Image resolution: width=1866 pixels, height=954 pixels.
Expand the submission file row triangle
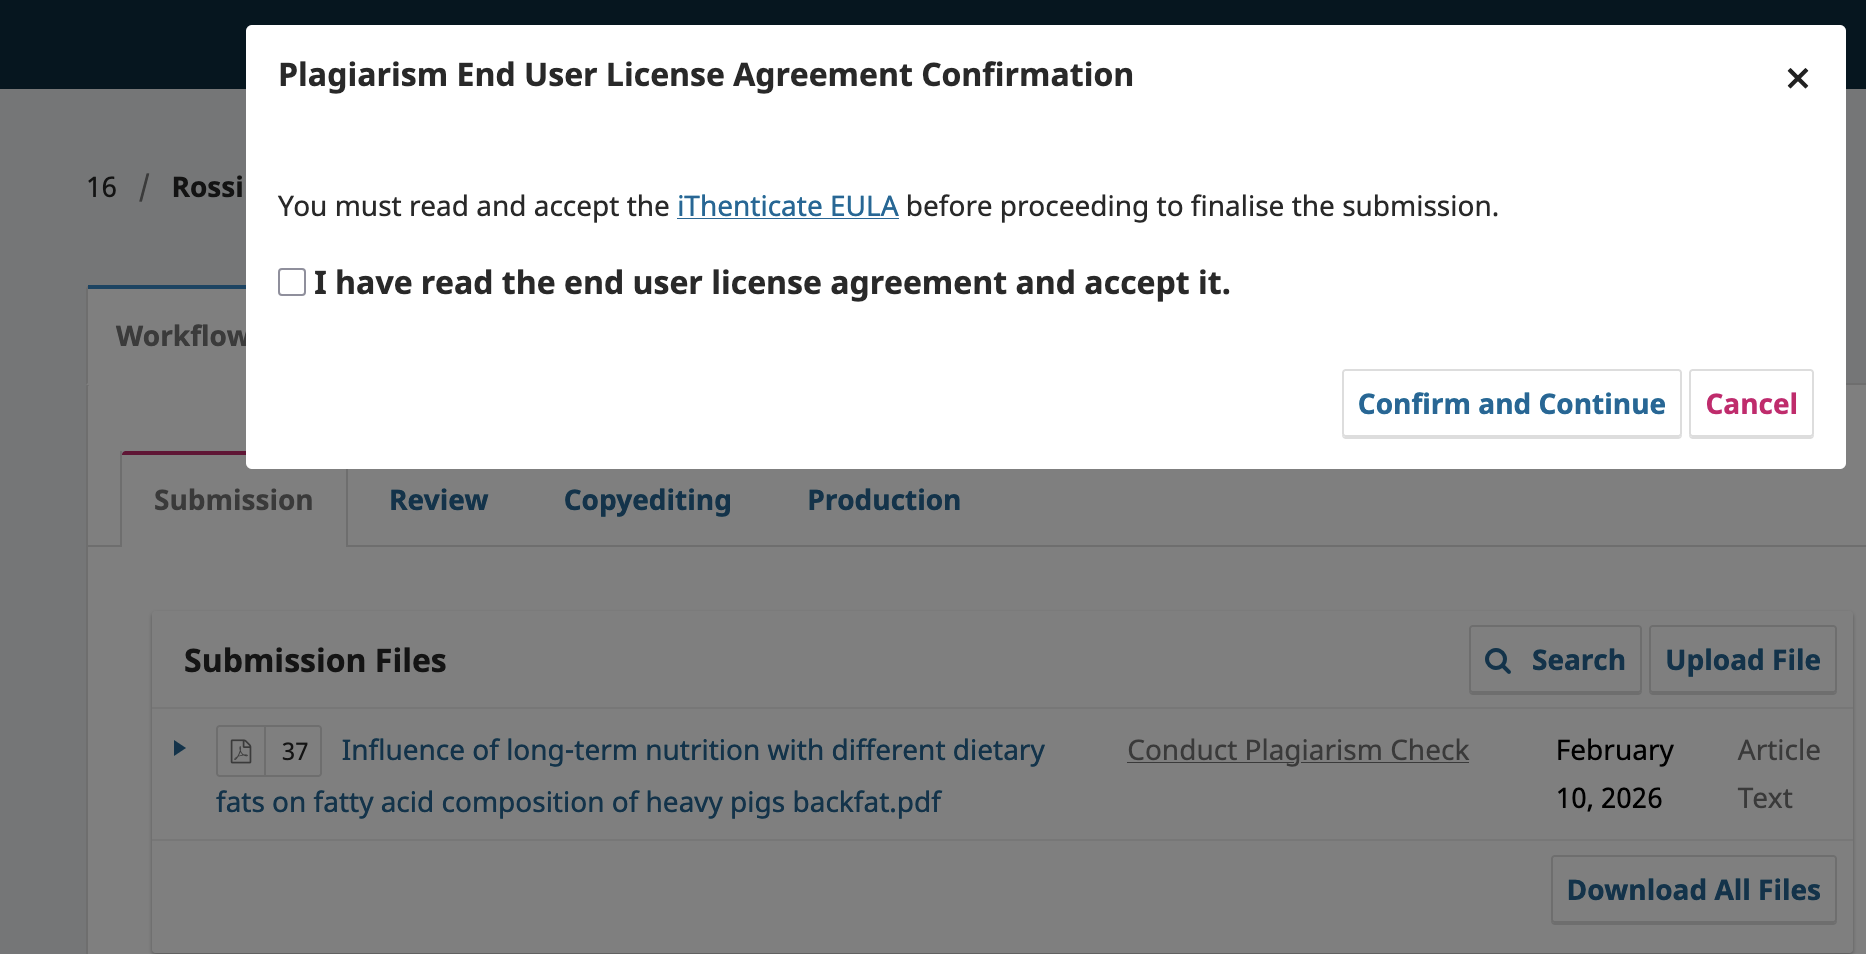[x=179, y=748]
